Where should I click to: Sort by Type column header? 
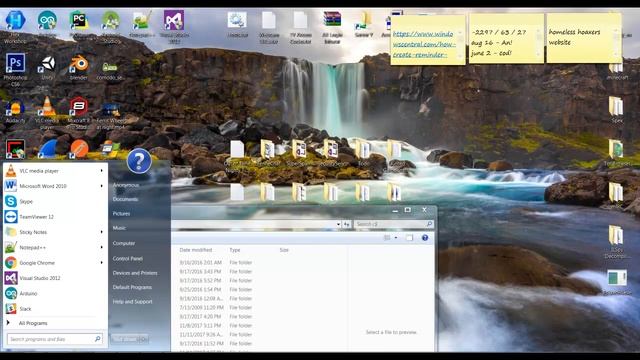[235, 250]
